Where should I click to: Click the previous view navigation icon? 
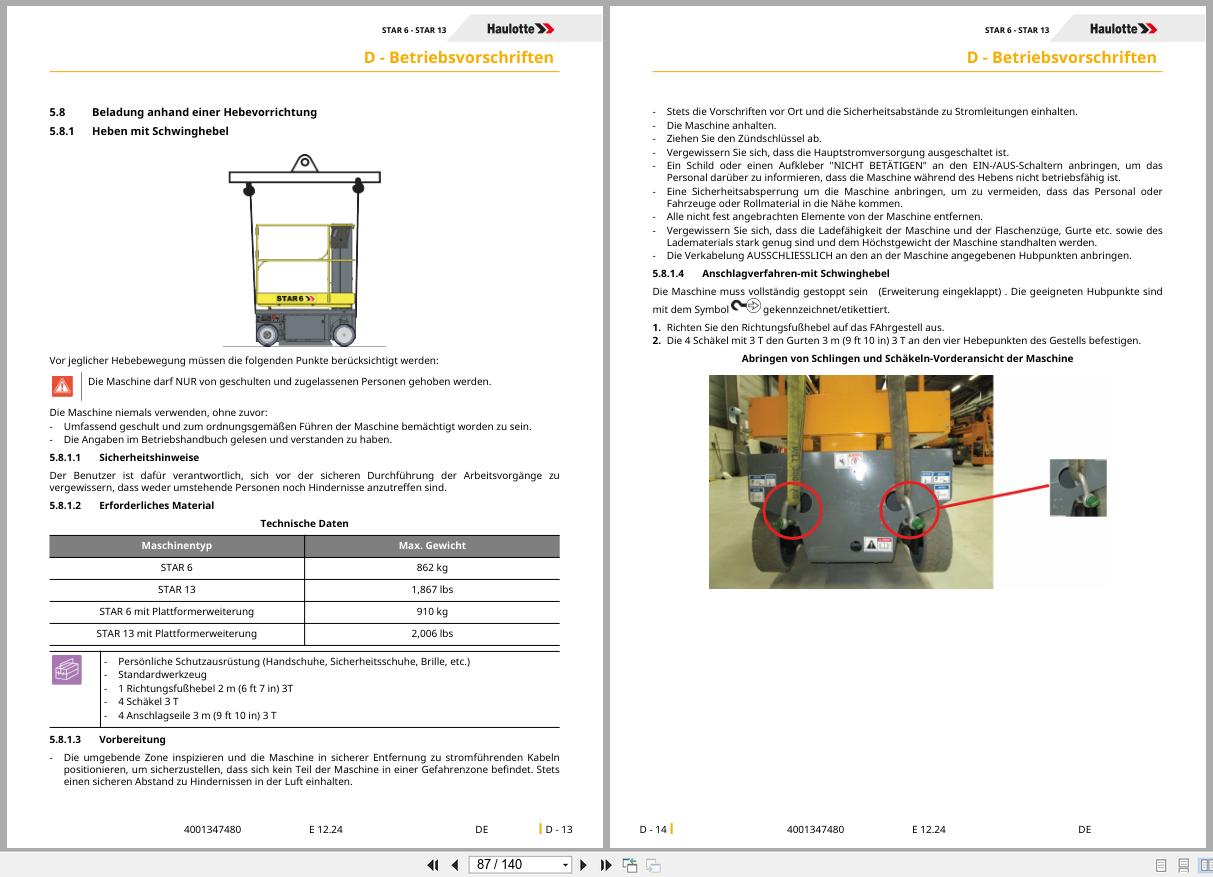(630, 865)
